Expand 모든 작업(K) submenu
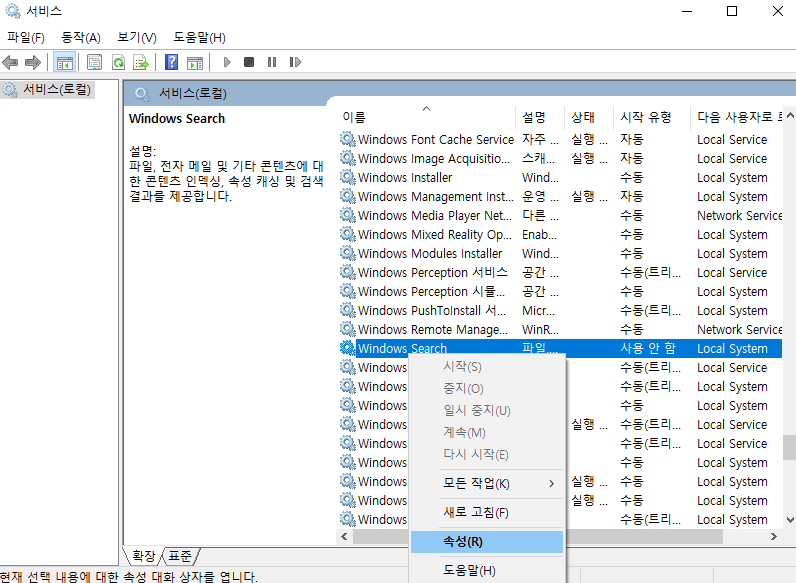The image size is (796, 583). coord(487,483)
